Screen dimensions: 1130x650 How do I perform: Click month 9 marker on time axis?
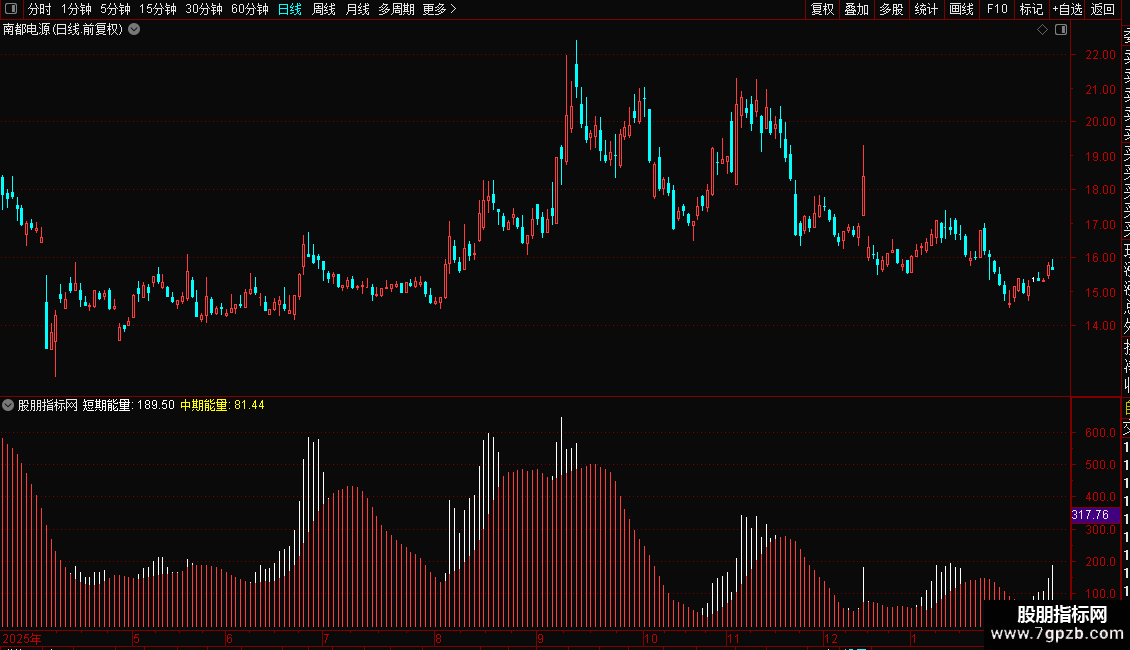point(540,638)
